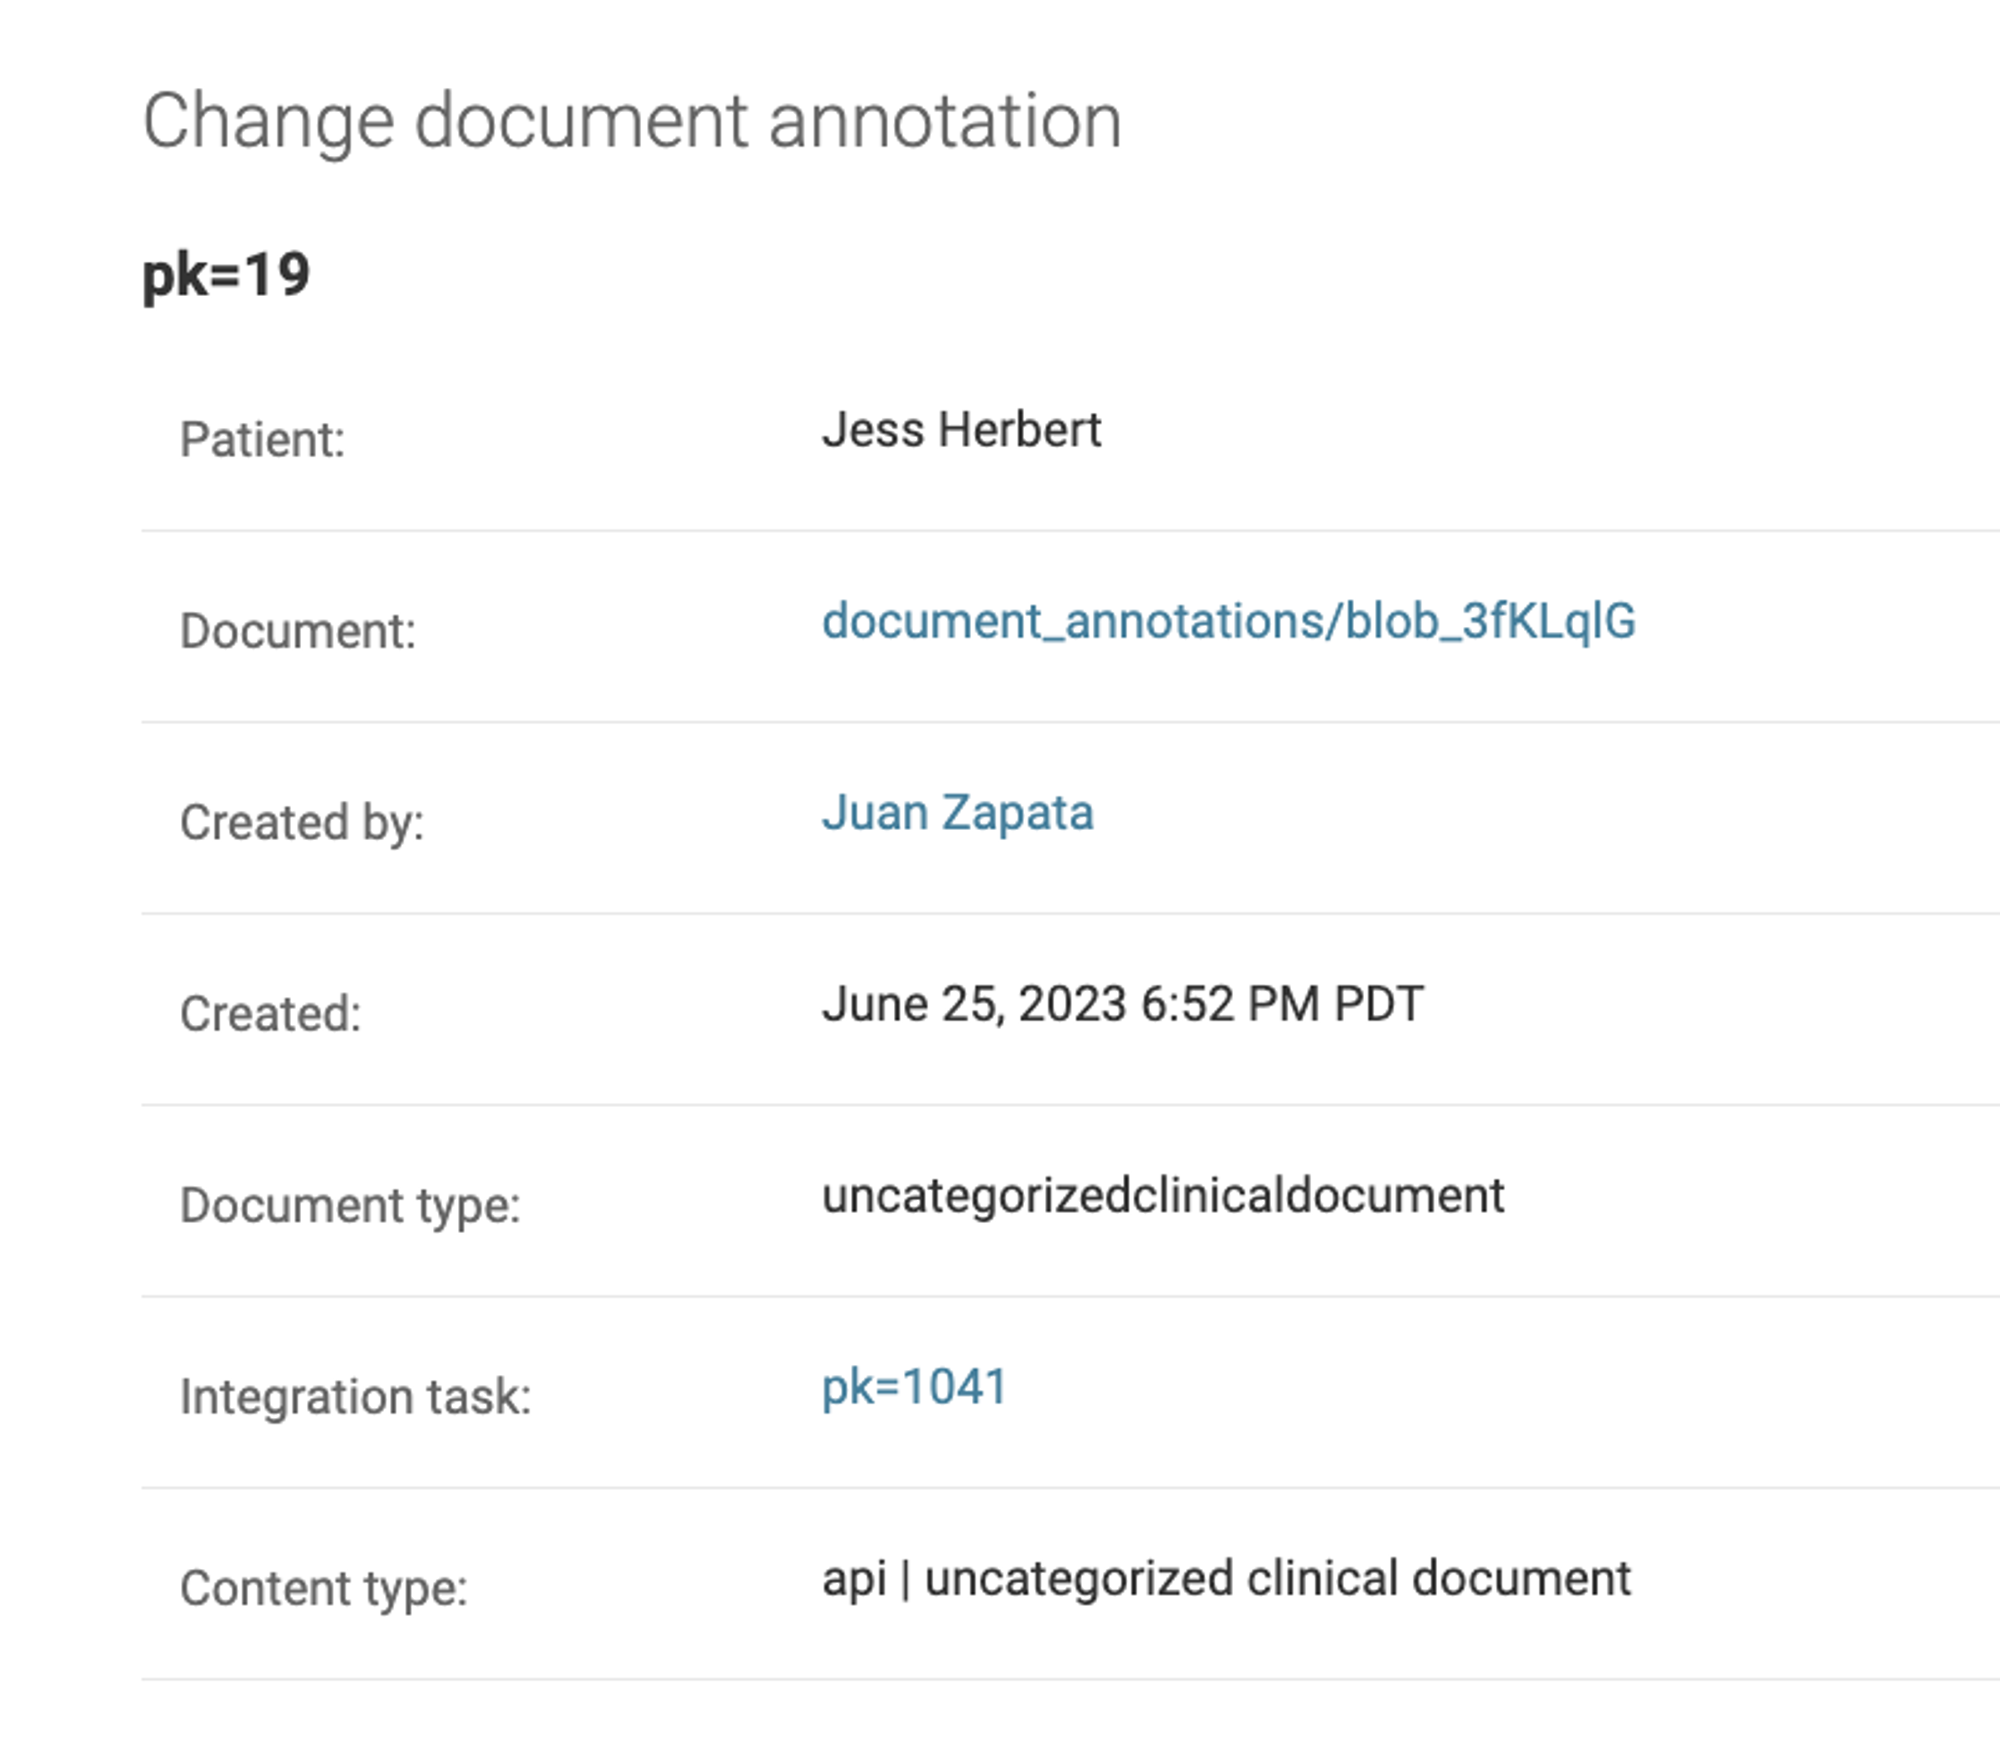Click the Integration task field label
2000x1763 pixels.
click(x=355, y=1398)
